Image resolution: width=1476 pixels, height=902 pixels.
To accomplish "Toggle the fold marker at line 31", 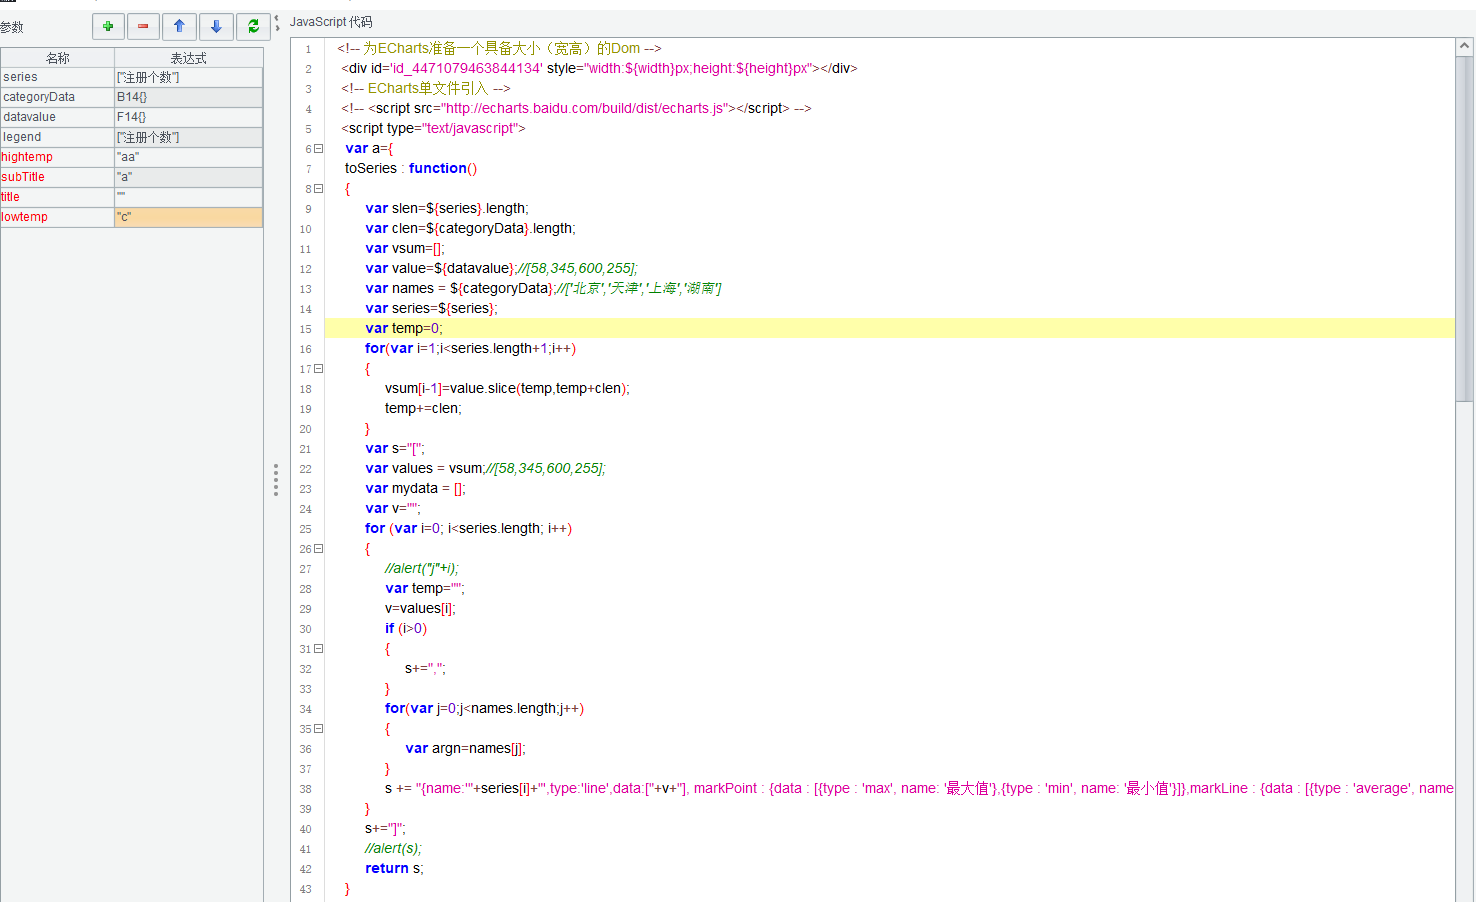I will coord(319,648).
